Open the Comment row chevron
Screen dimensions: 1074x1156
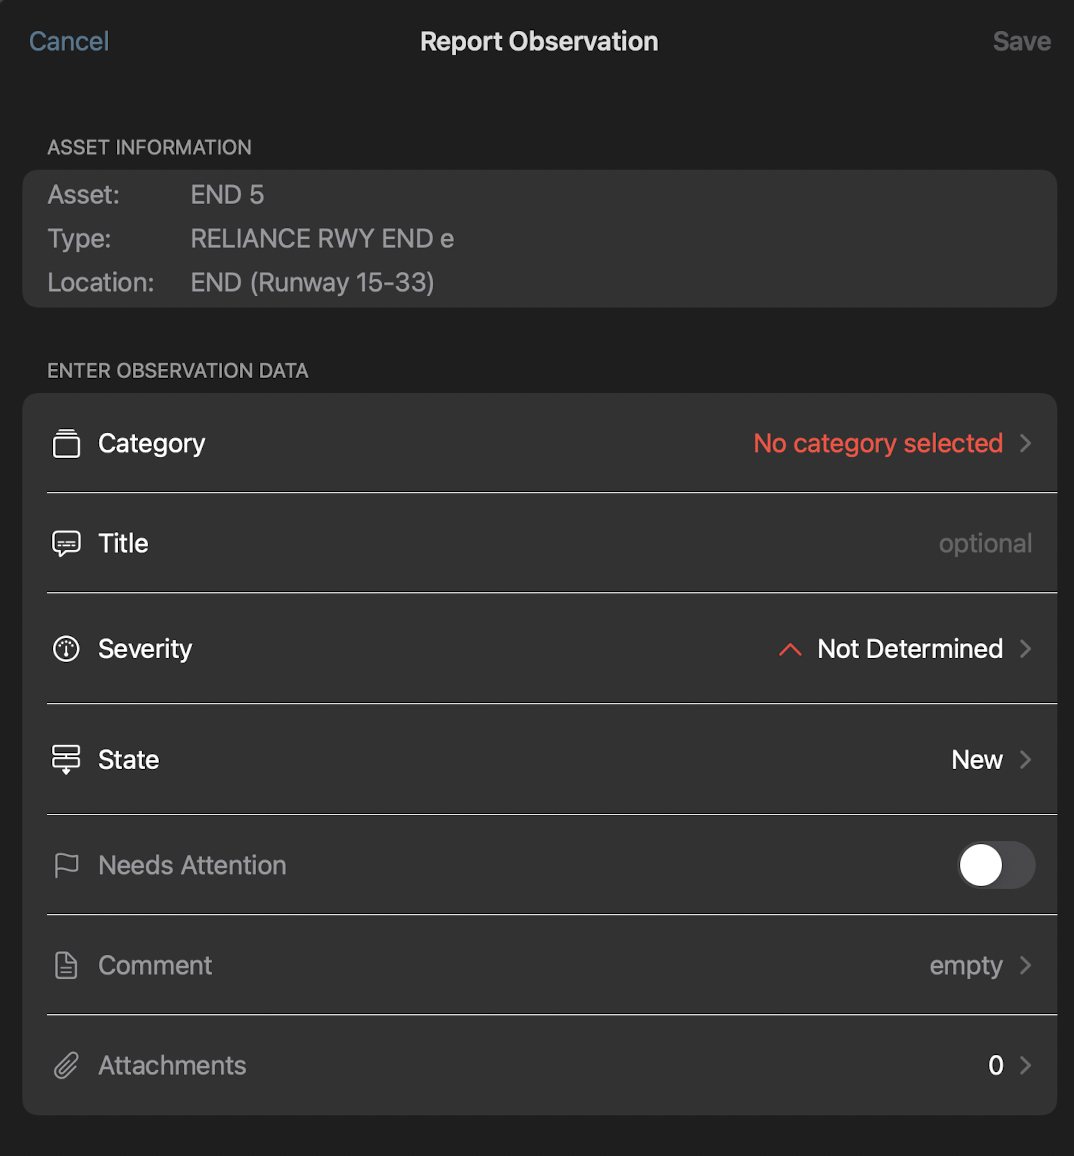1025,965
